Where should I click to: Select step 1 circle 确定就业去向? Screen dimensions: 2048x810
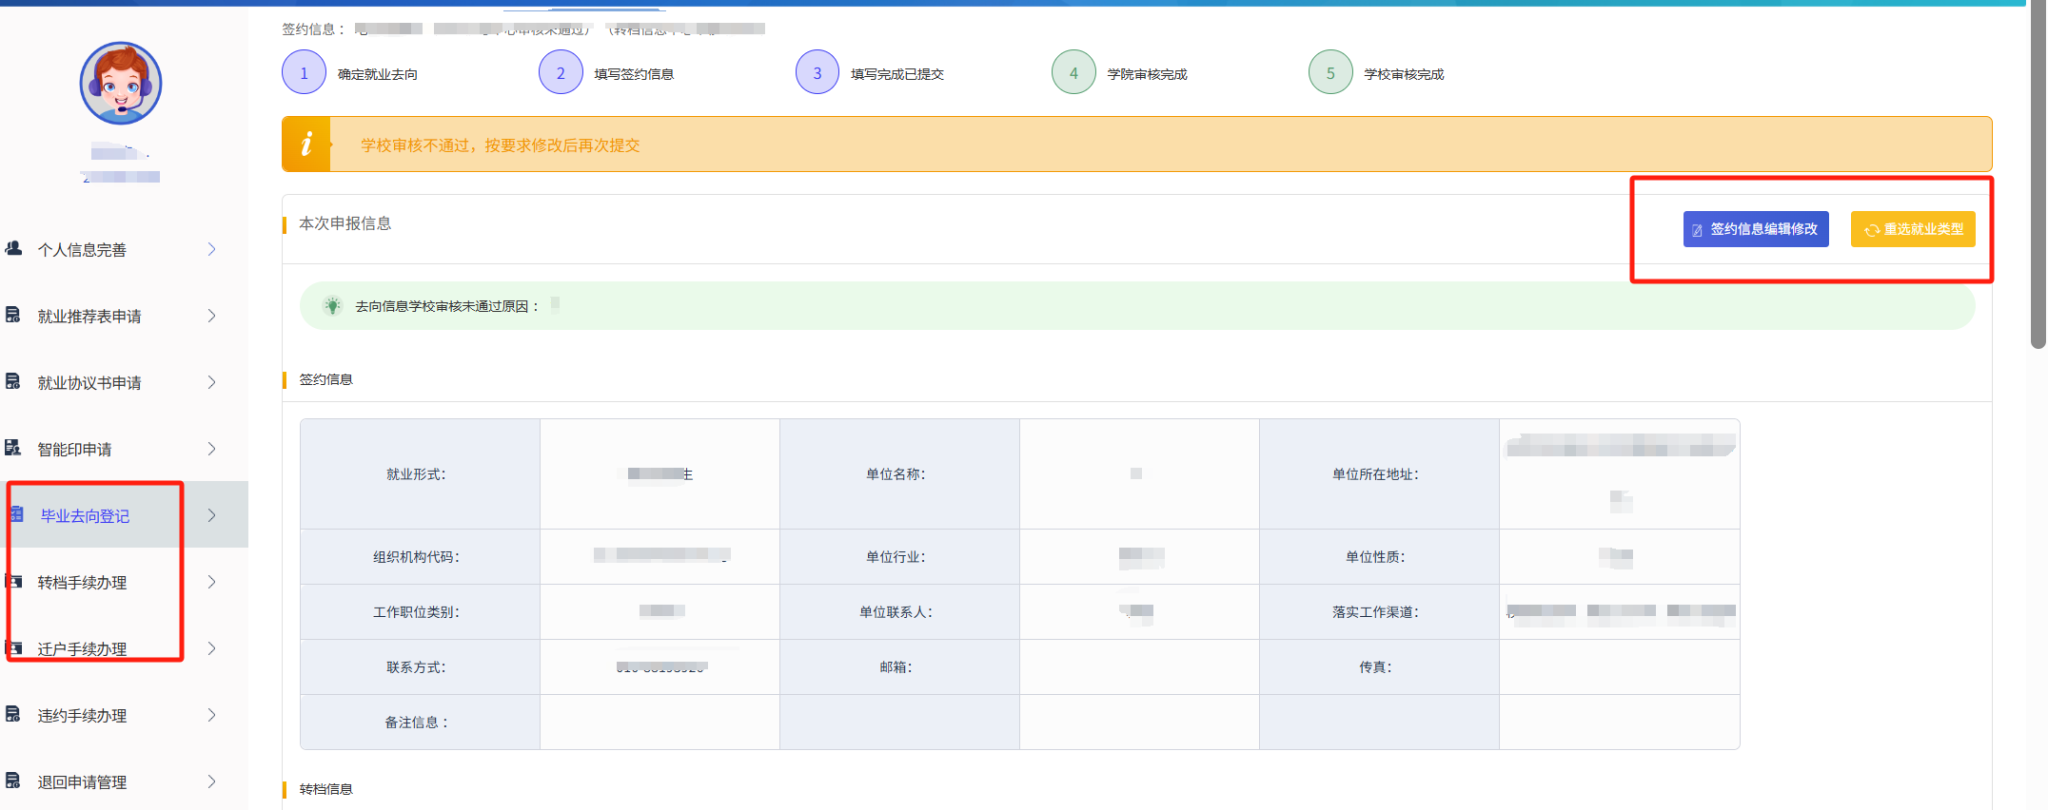point(304,73)
